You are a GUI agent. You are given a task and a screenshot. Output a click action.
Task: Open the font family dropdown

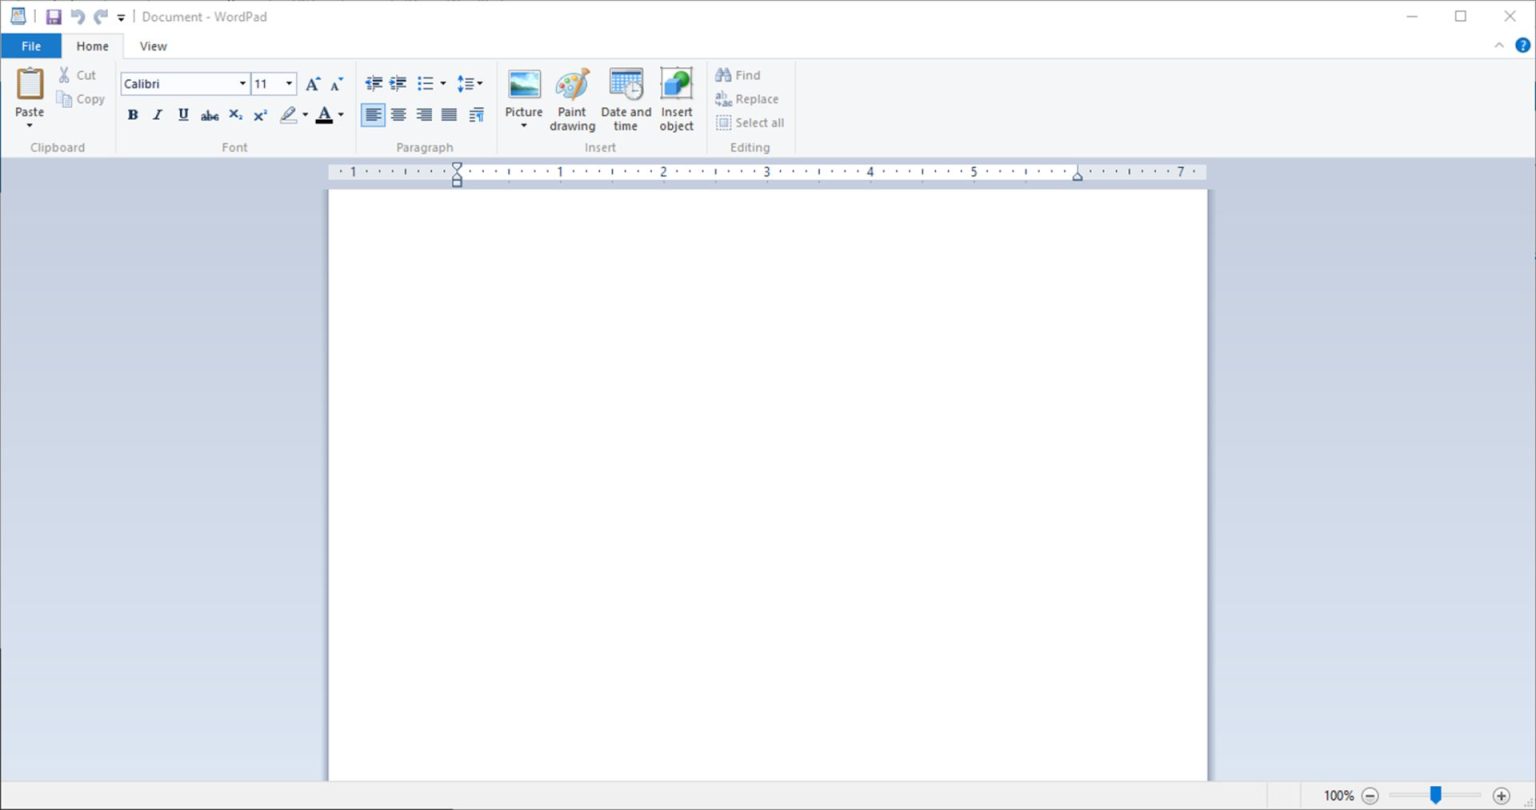(x=240, y=83)
